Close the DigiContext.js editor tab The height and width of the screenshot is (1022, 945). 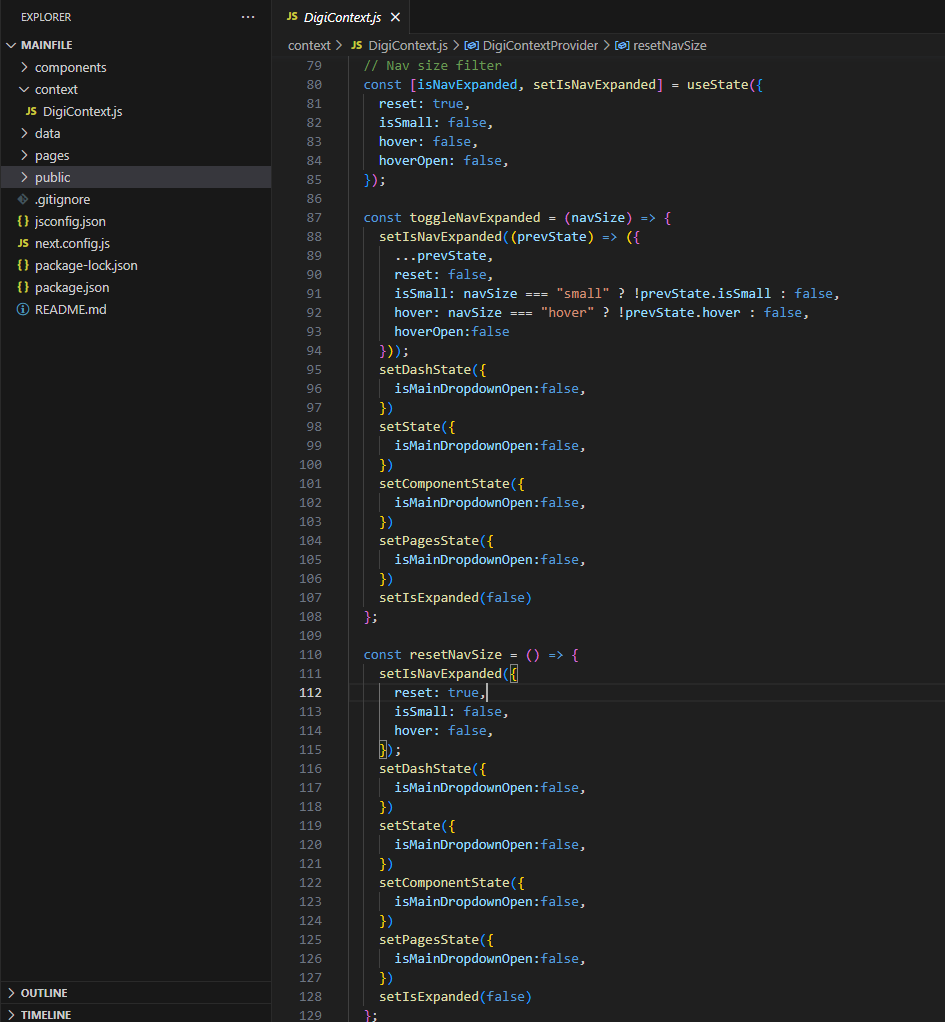coord(395,18)
